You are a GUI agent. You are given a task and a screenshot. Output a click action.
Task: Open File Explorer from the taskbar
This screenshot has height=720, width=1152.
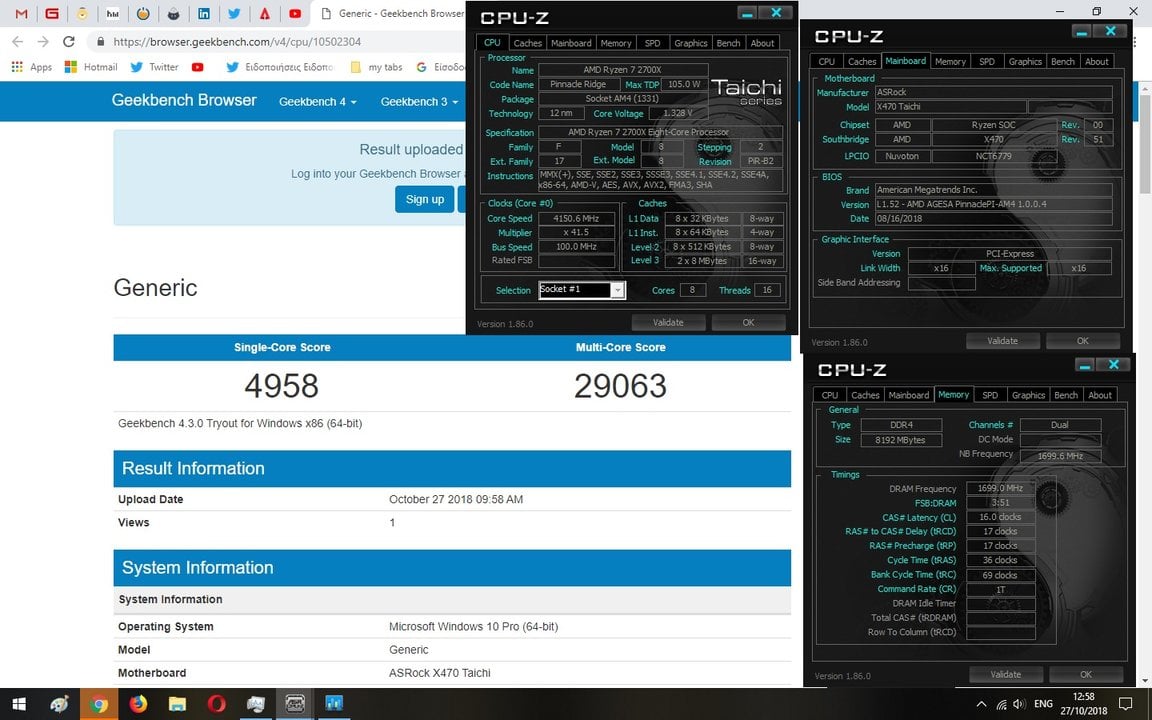tap(177, 704)
